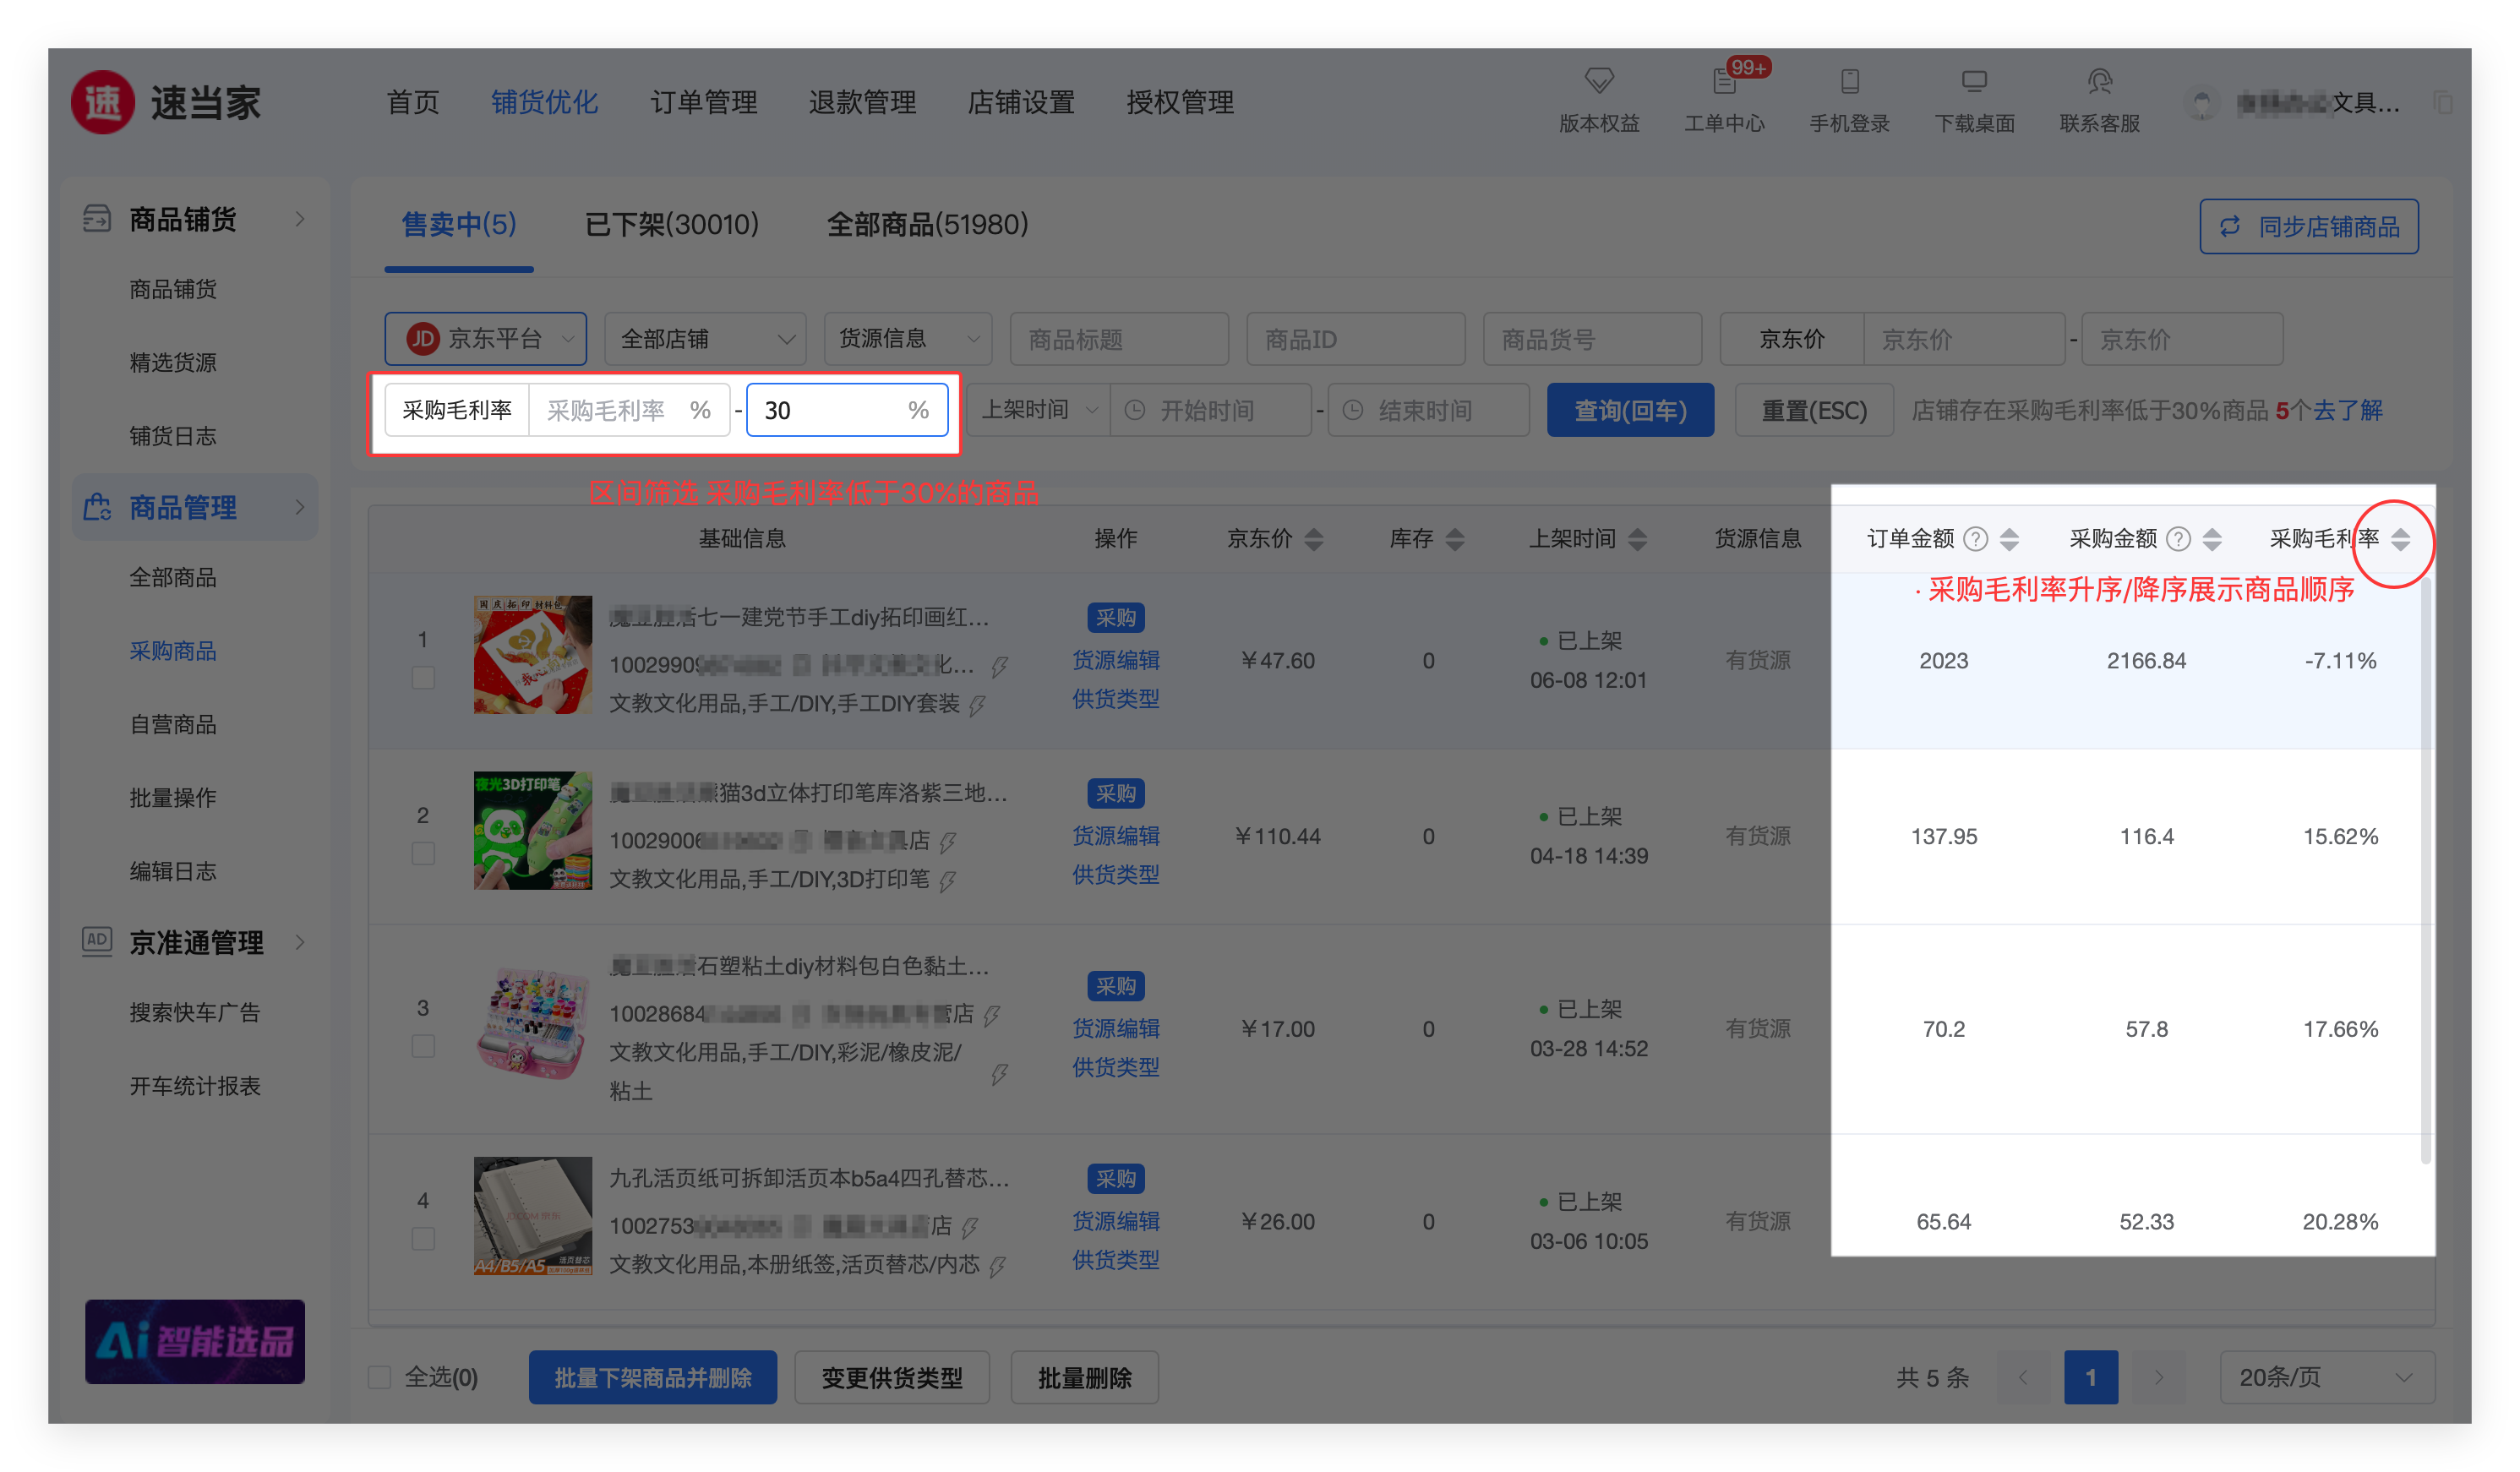2520x1472 pixels.
Task: Click the 下载桌面 monitor icon
Action: click(x=1973, y=81)
